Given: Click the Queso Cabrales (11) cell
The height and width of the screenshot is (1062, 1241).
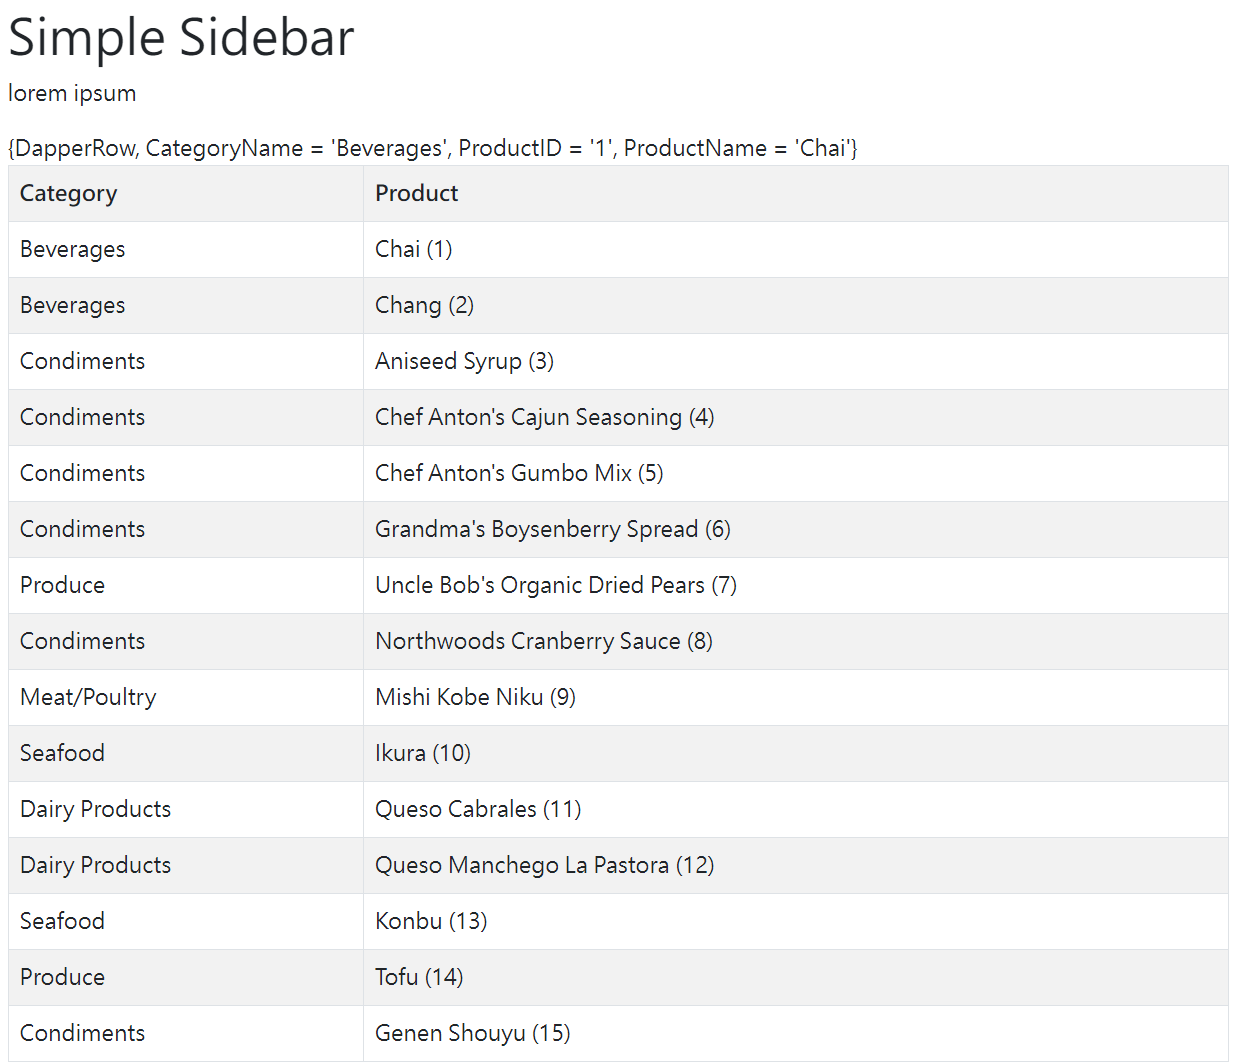Looking at the screenshot, I should 478,809.
